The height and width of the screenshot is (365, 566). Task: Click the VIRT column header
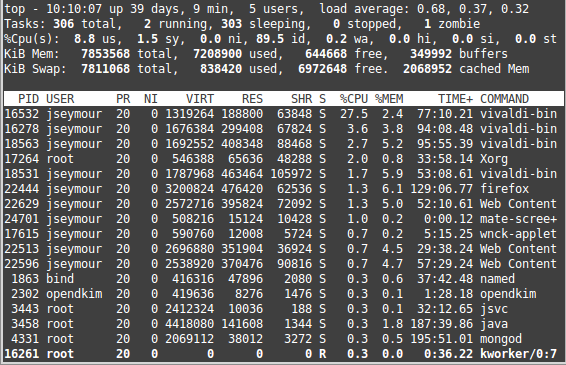(x=200, y=99)
